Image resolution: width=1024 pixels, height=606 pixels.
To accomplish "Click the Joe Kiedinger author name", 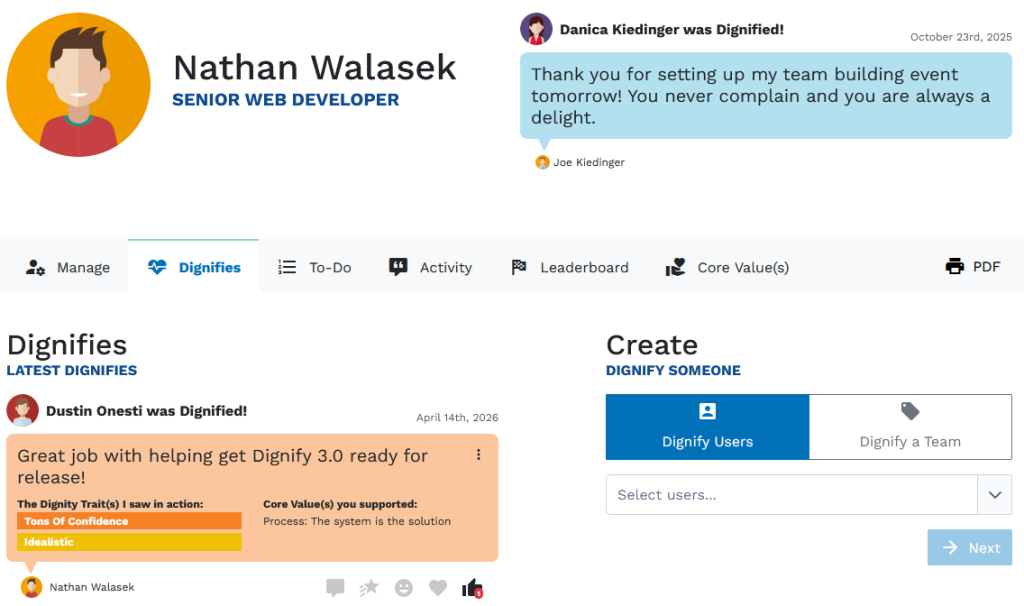I will click(588, 162).
